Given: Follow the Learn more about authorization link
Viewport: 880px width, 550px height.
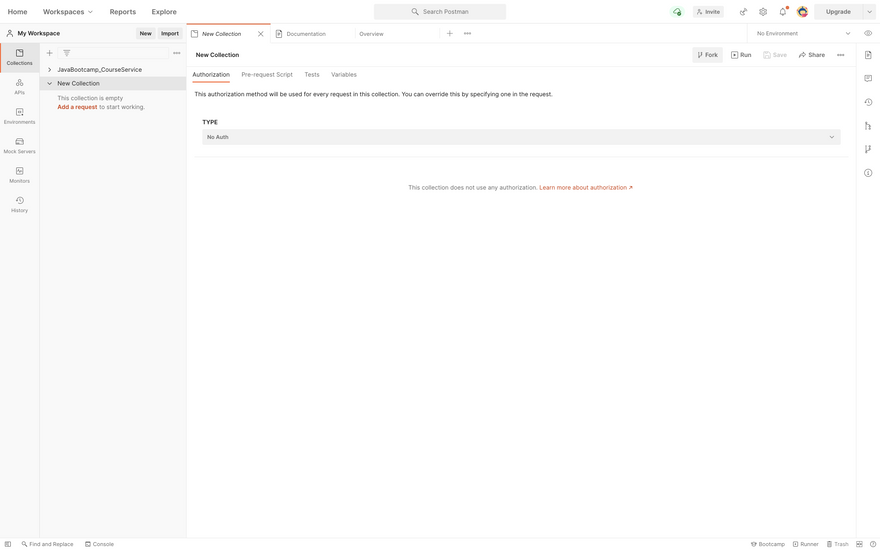Looking at the screenshot, I should point(585,188).
